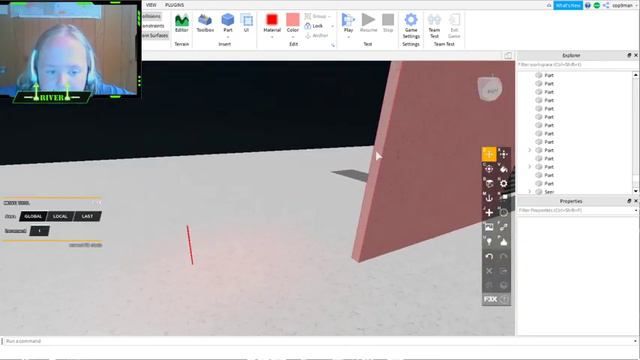
Task: Open the VIEW ribbon tab
Action: coord(151,5)
